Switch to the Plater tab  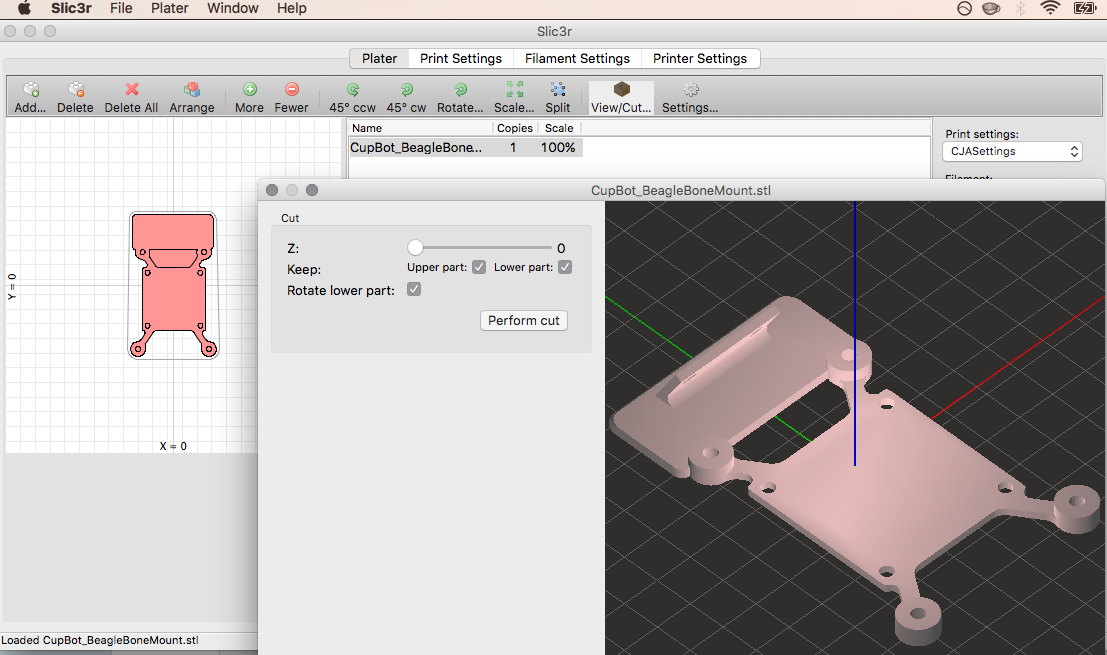(x=379, y=59)
